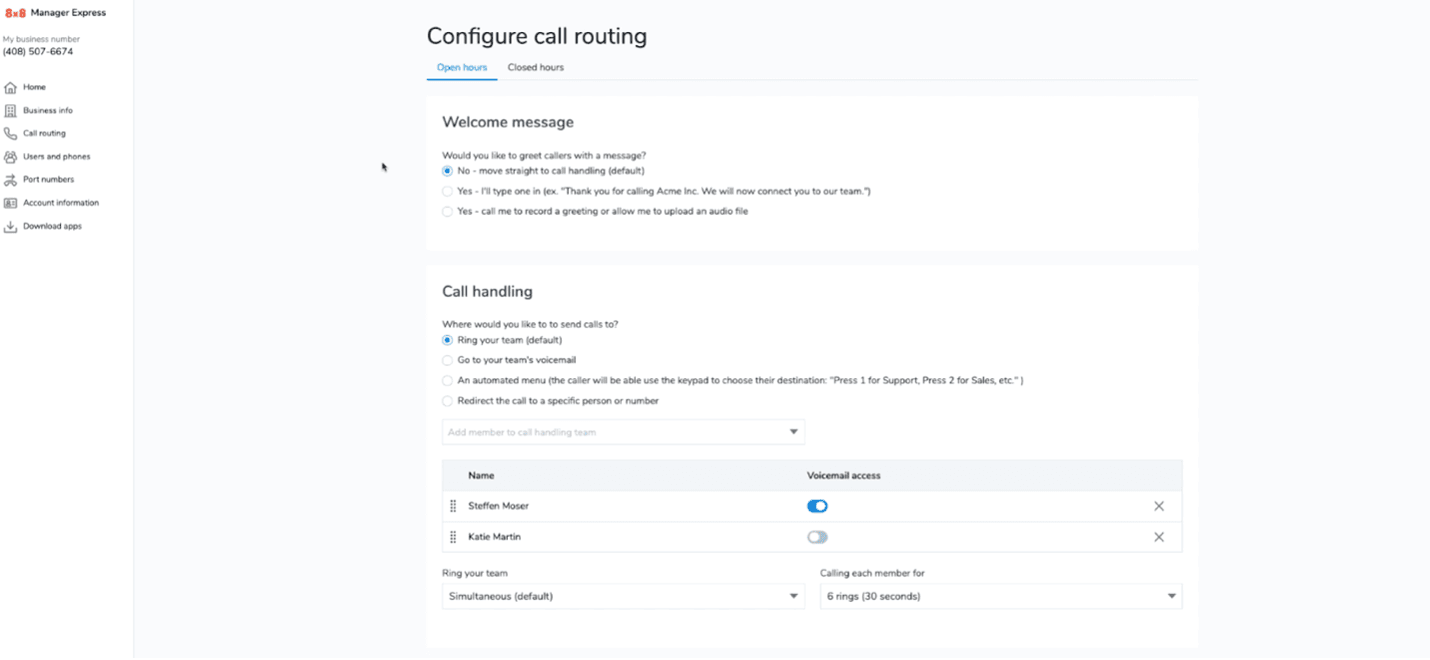Click the Call routing phone icon

11,134
